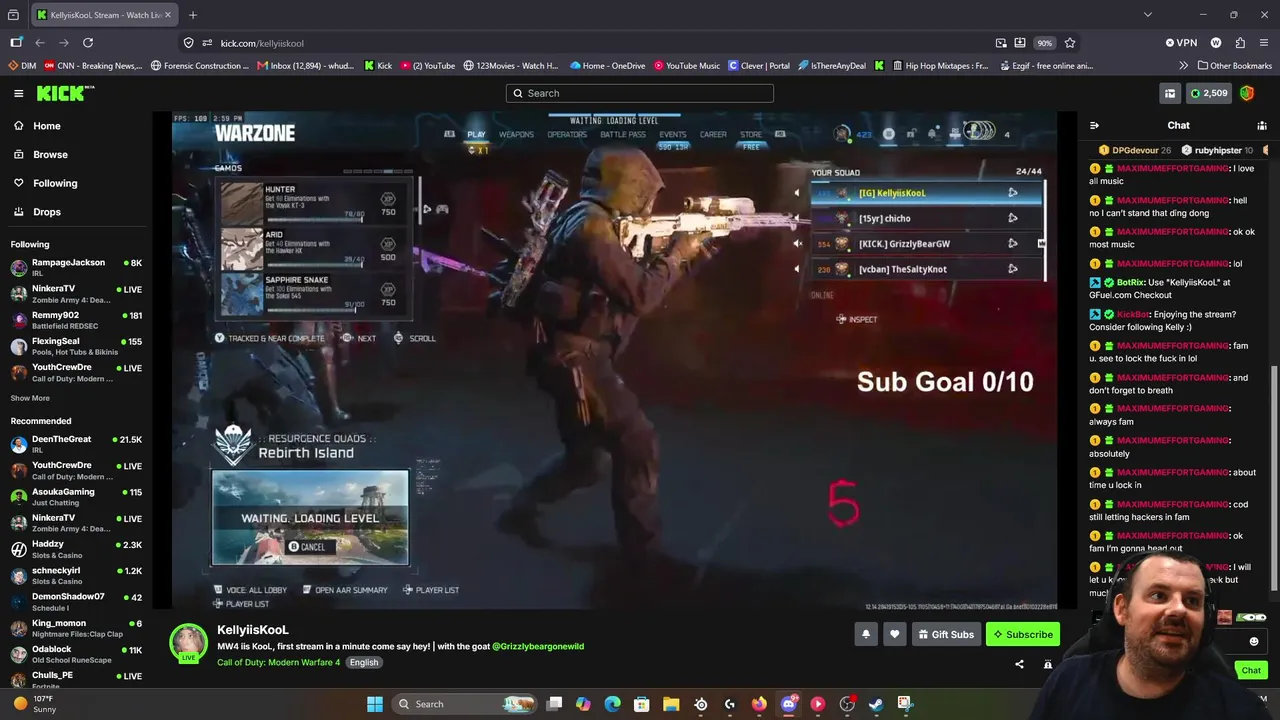Open the CNN Breaking News bookmark
This screenshot has width=1280, height=720.
pyautogui.click(x=93, y=66)
